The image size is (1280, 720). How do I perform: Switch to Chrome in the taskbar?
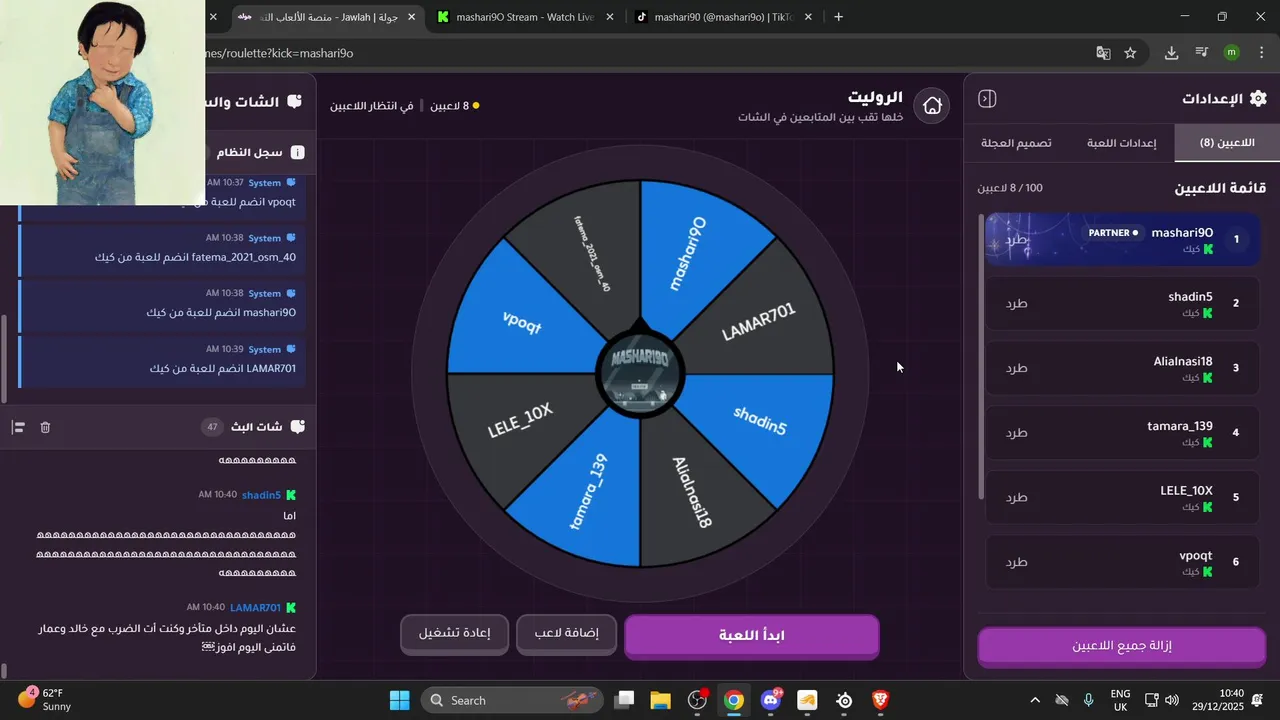(x=734, y=700)
